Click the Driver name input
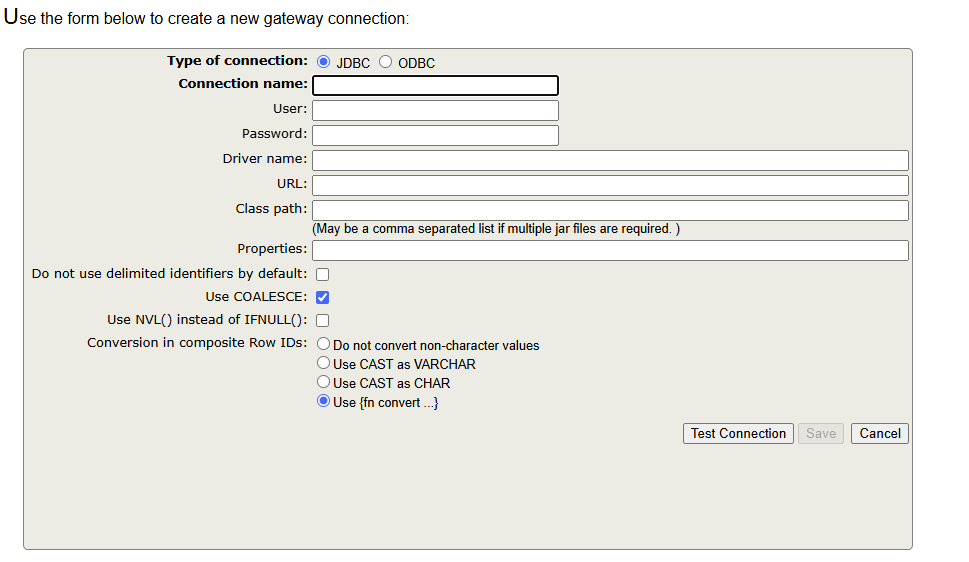 tap(610, 160)
